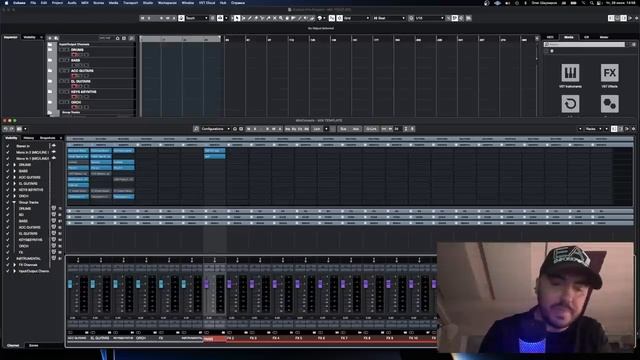Click MixConsole redo arrow icon

[x=12, y=129]
